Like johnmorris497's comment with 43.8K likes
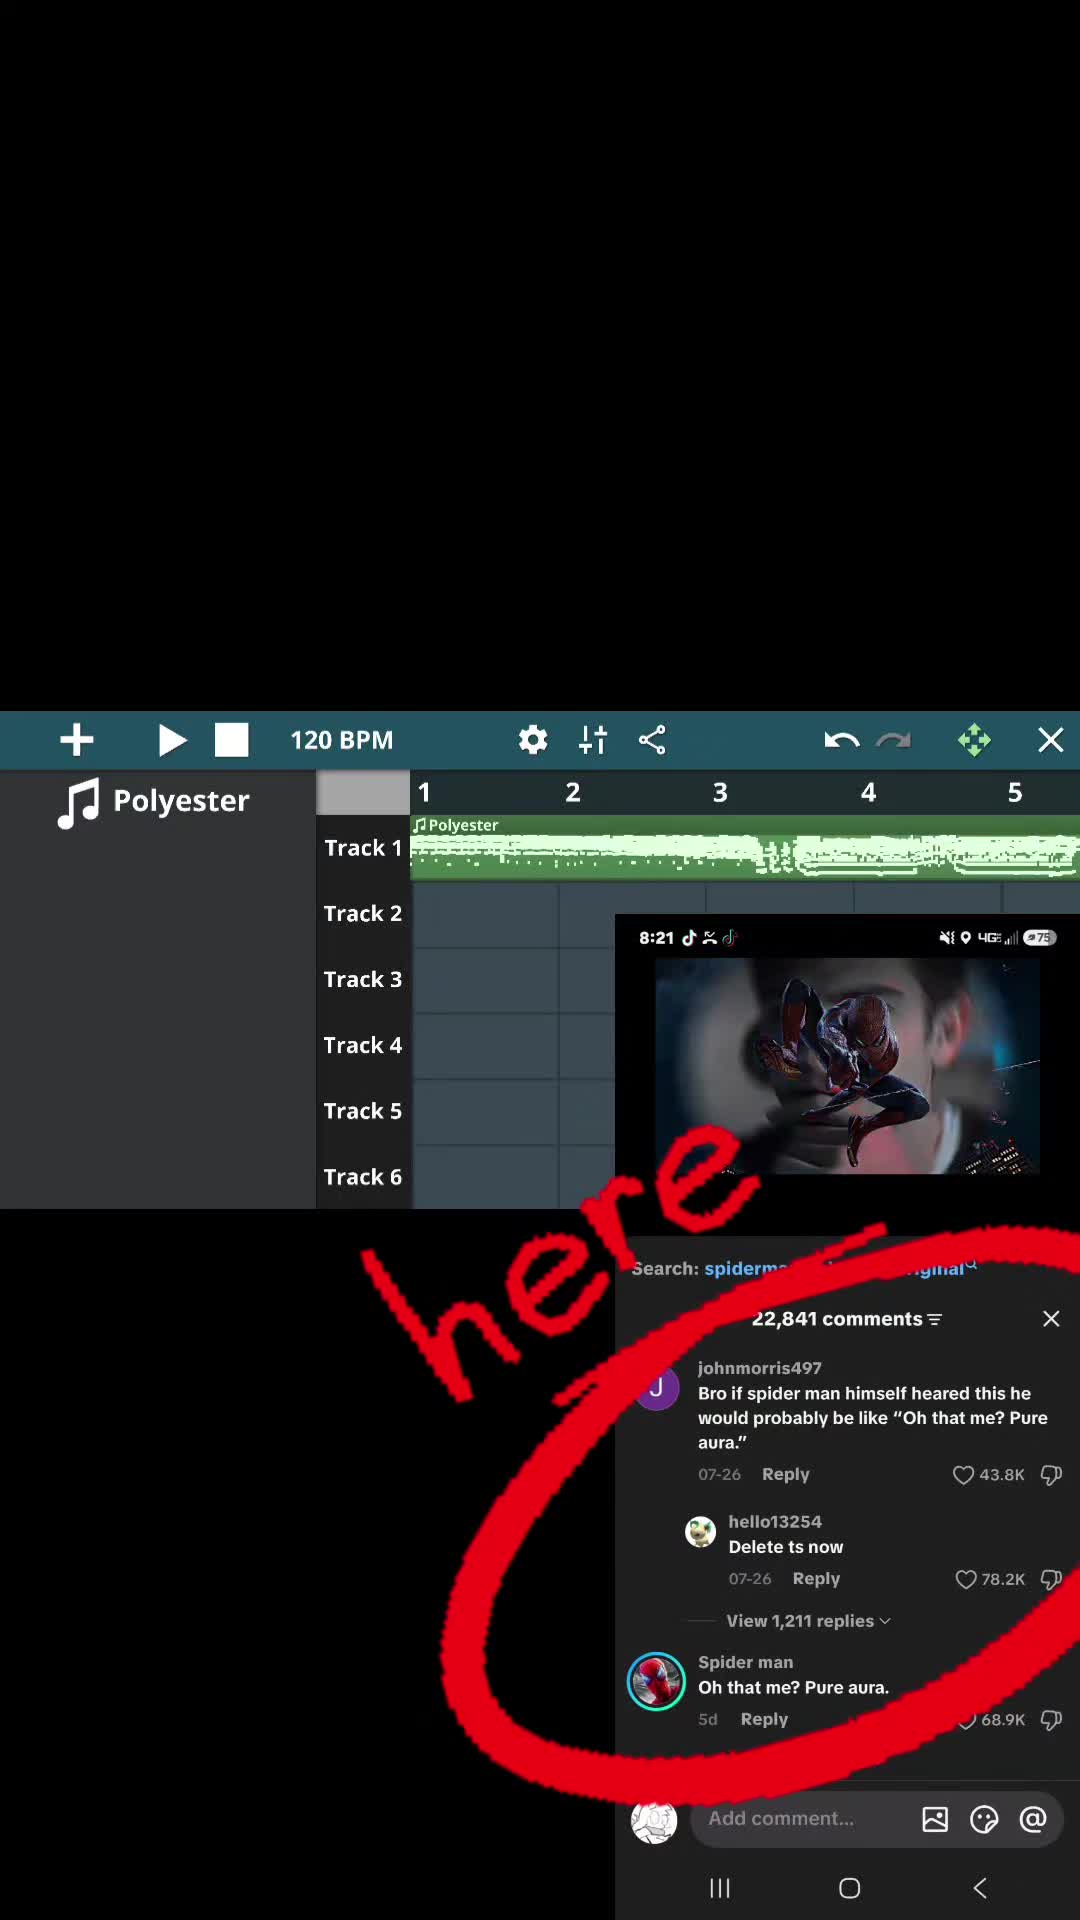Screen dimensions: 1080x1920 tap(963, 1475)
